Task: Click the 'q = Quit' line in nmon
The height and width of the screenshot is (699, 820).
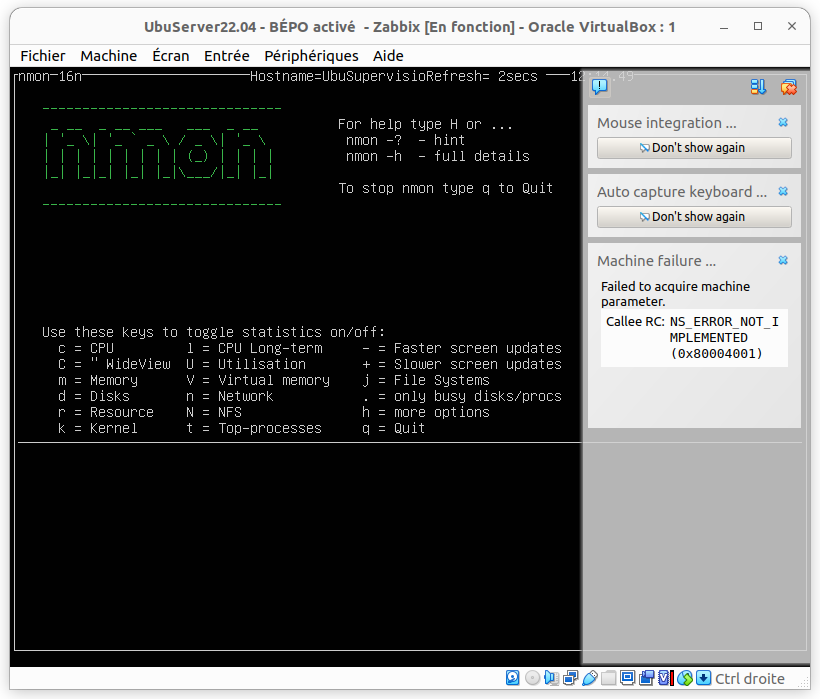Action: point(393,428)
